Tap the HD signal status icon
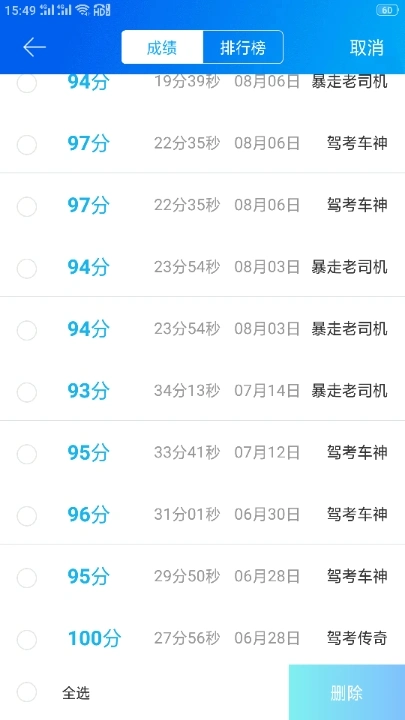405x720 pixels. (102, 10)
